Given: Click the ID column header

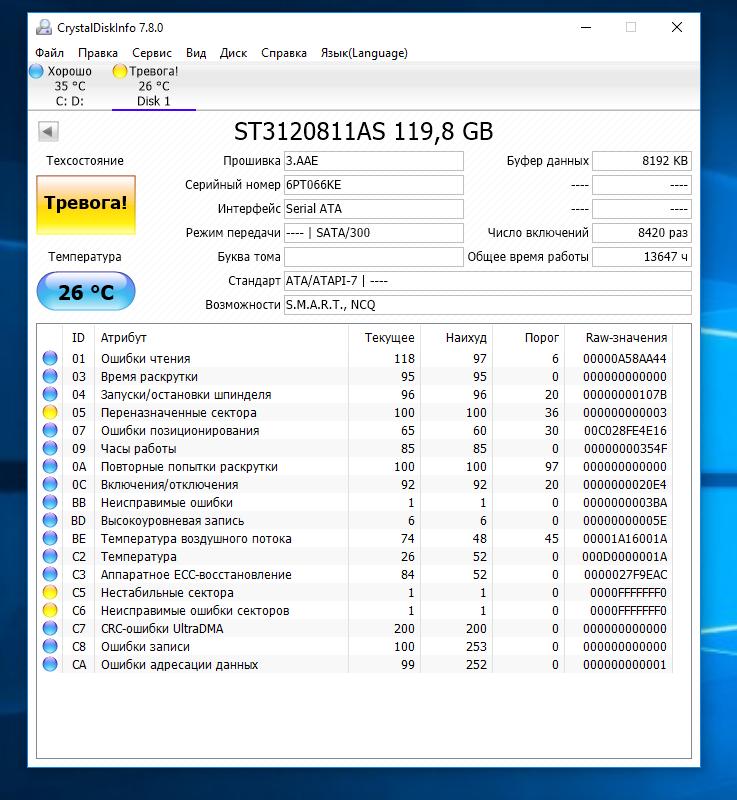Looking at the screenshot, I should point(78,337).
